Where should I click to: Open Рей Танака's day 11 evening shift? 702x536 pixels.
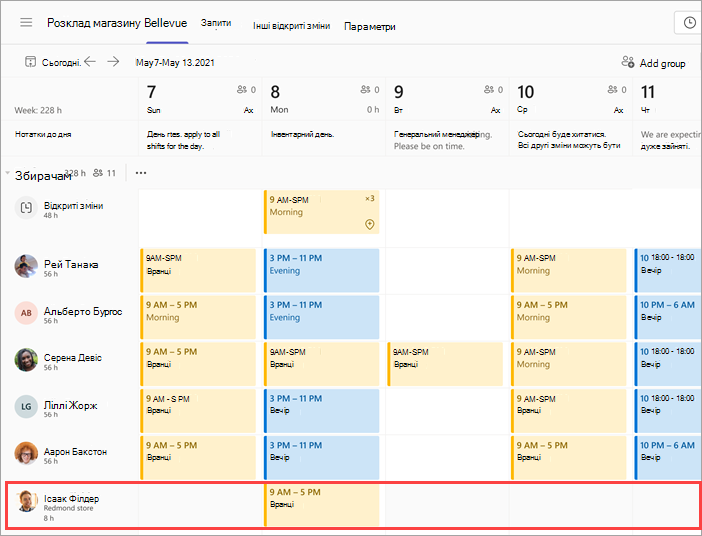668,270
